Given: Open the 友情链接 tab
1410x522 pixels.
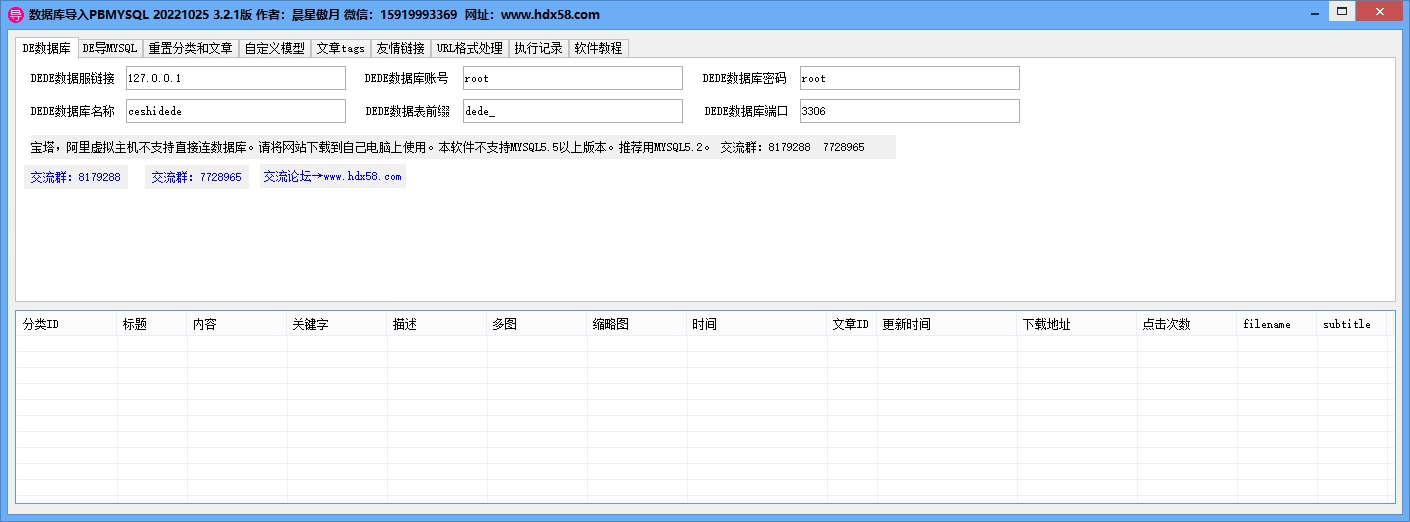Looking at the screenshot, I should [400, 48].
